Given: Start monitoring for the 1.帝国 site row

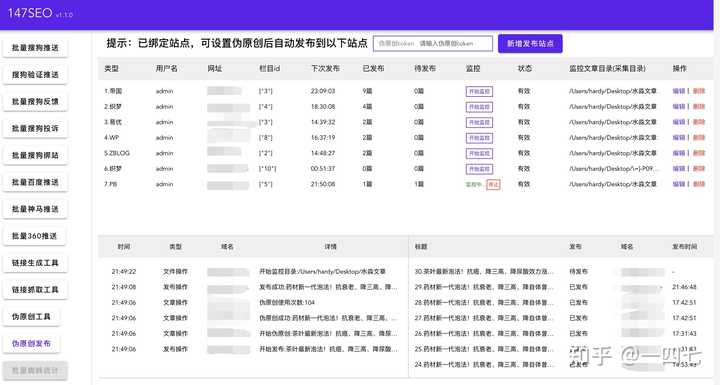Looking at the screenshot, I should point(479,91).
